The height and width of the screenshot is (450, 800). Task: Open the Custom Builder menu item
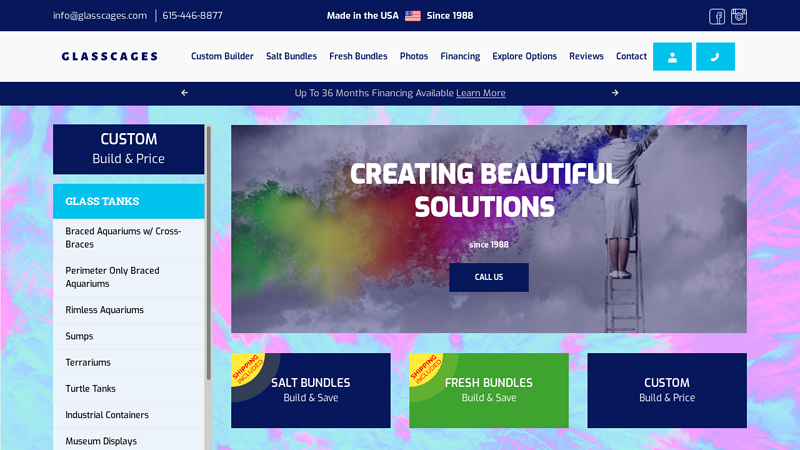(x=222, y=57)
